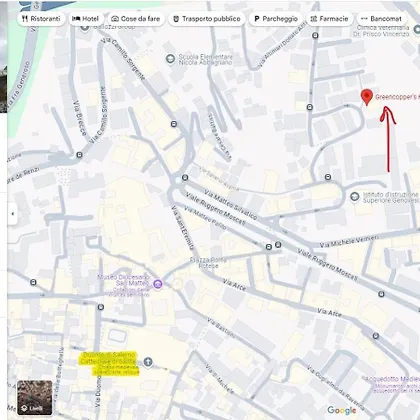Tap the Farmacie filter chip

[329, 19]
